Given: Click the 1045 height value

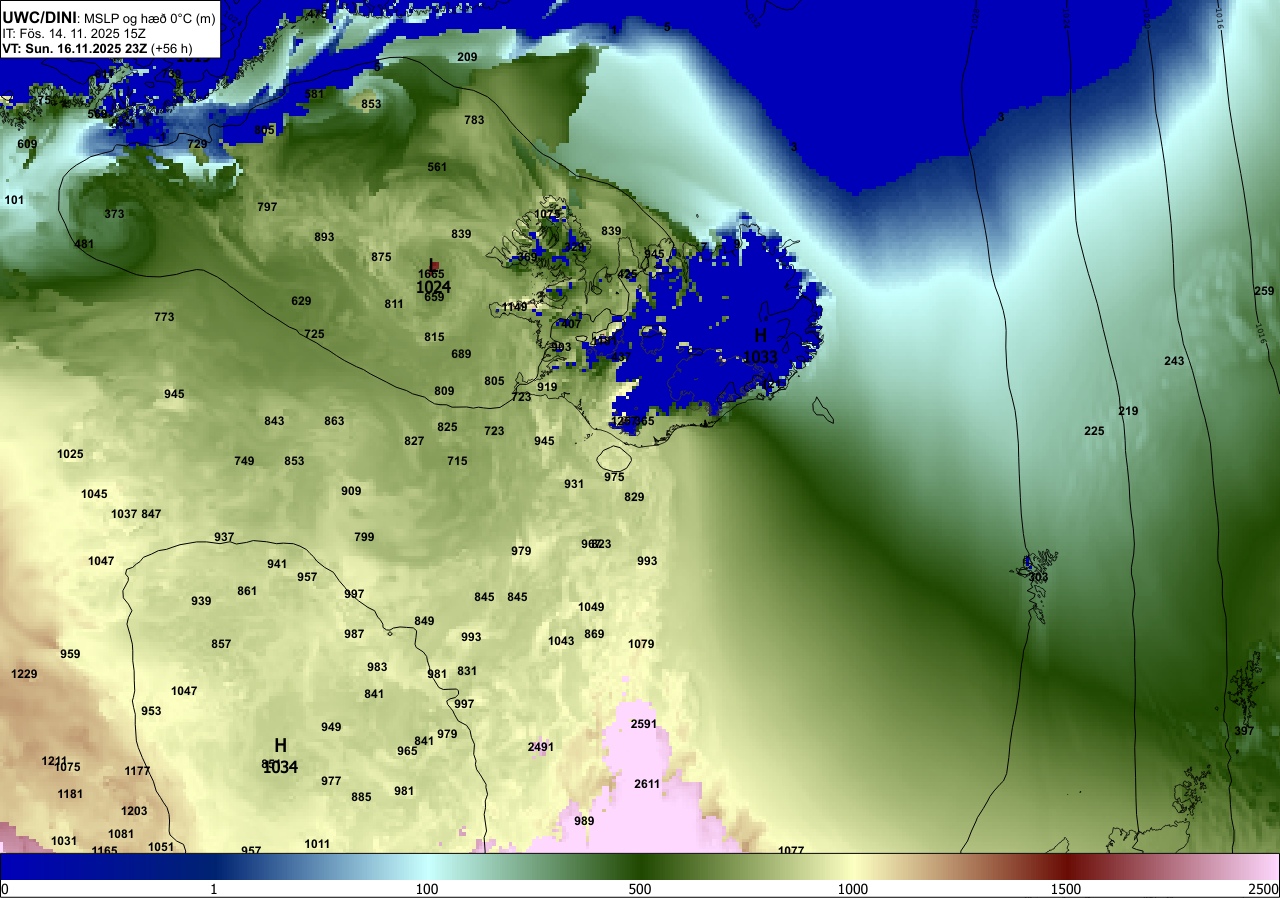Looking at the screenshot, I should tap(94, 494).
